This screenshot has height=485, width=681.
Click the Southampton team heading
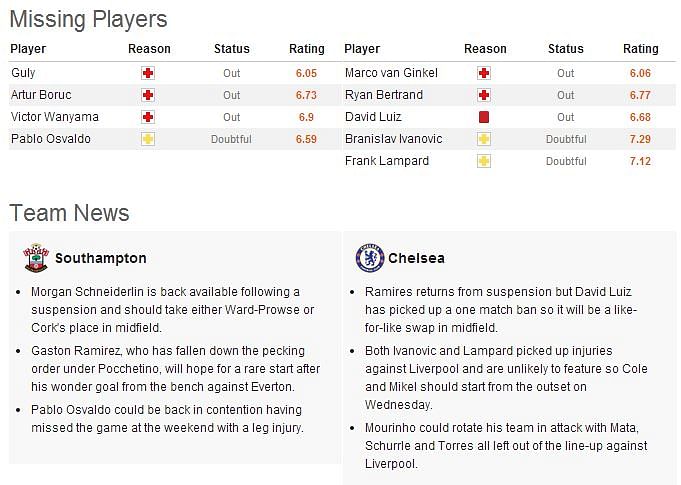point(101,258)
